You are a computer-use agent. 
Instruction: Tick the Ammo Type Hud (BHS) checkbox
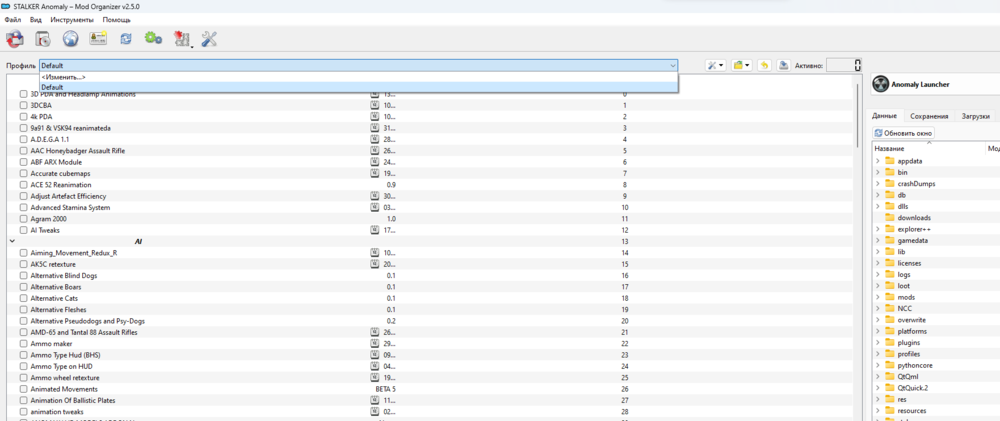coord(24,355)
